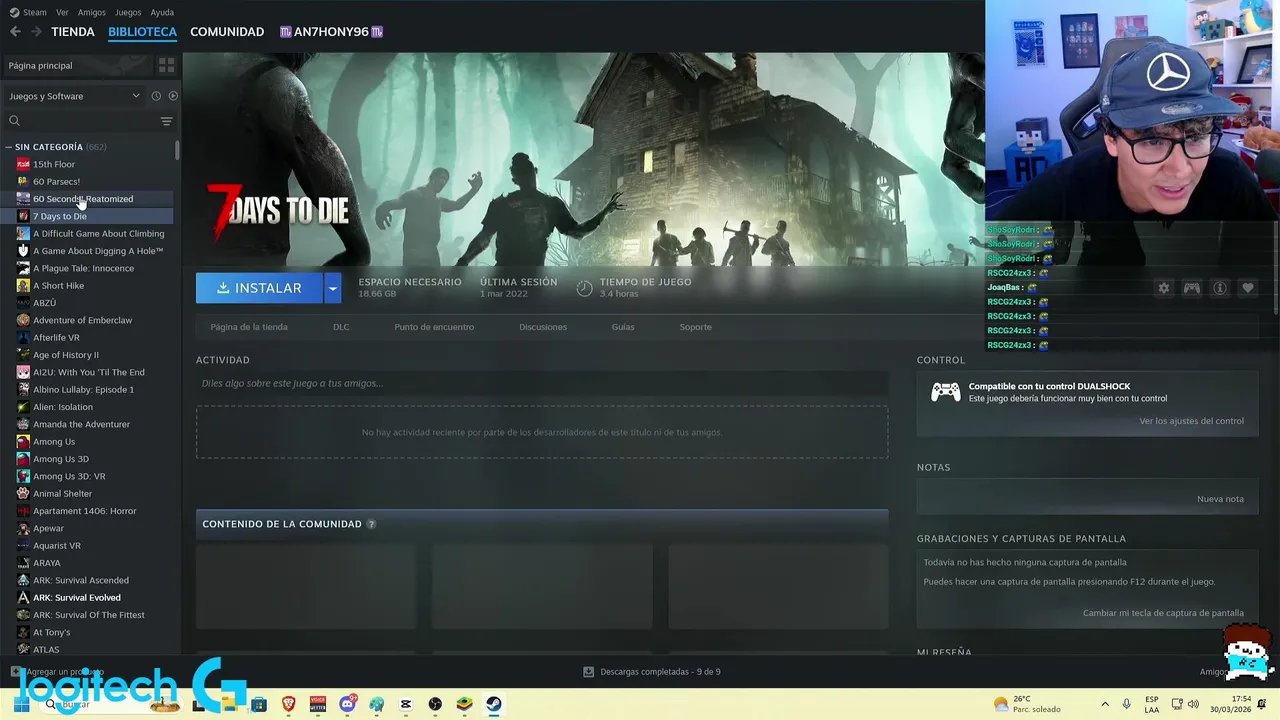Open the Guías link
Screen dimensions: 1280x720
tap(623, 327)
